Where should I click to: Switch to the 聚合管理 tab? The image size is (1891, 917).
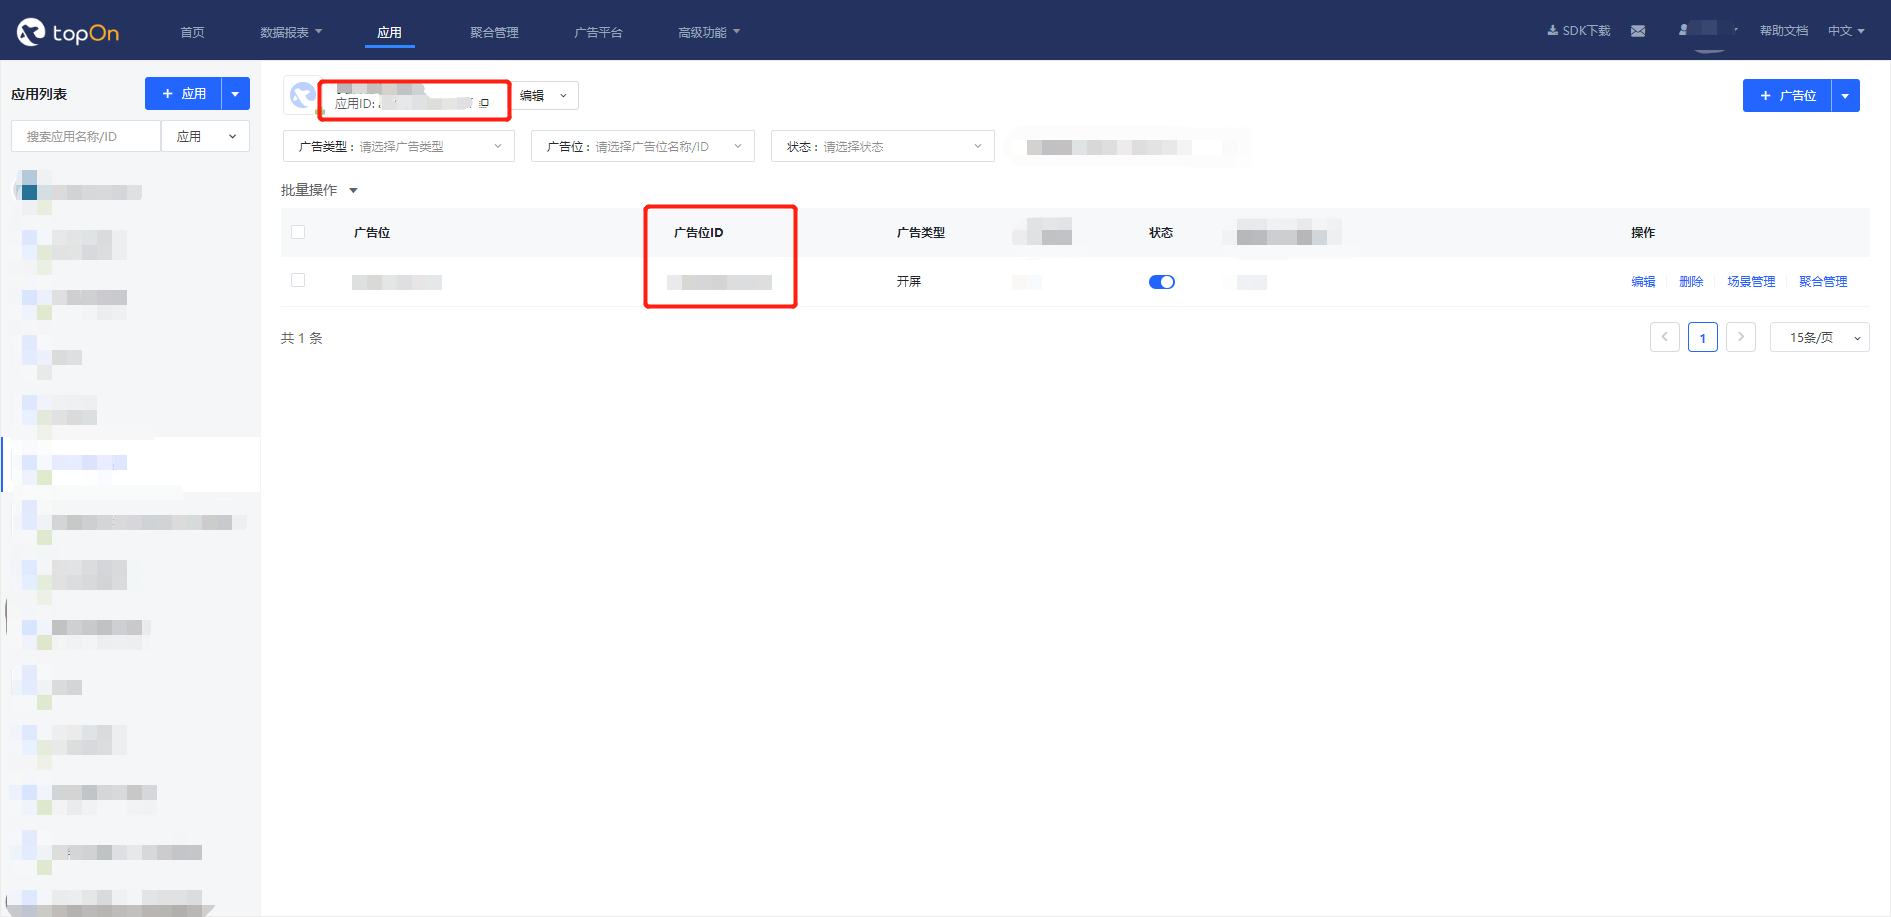point(492,31)
